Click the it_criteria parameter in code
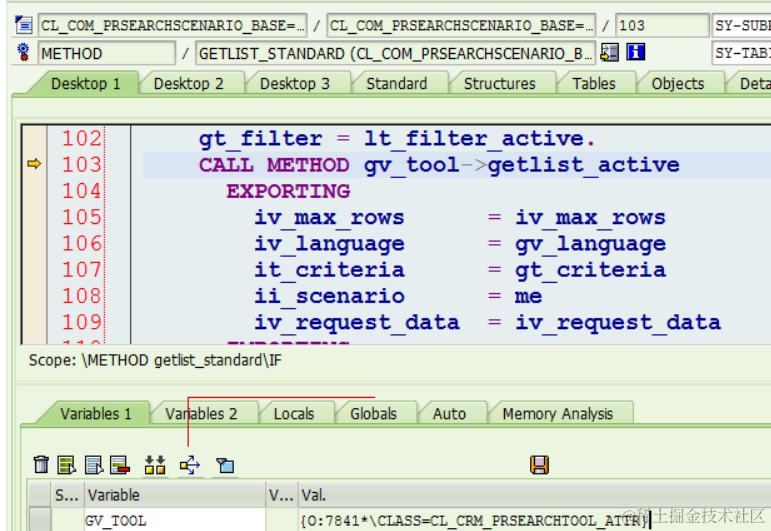This screenshot has height=531, width=771. (x=329, y=270)
